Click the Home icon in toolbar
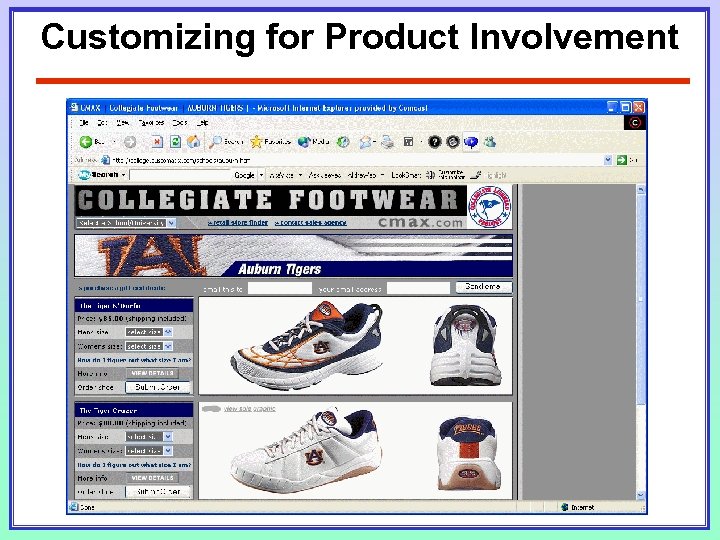720x540 pixels. tap(193, 142)
